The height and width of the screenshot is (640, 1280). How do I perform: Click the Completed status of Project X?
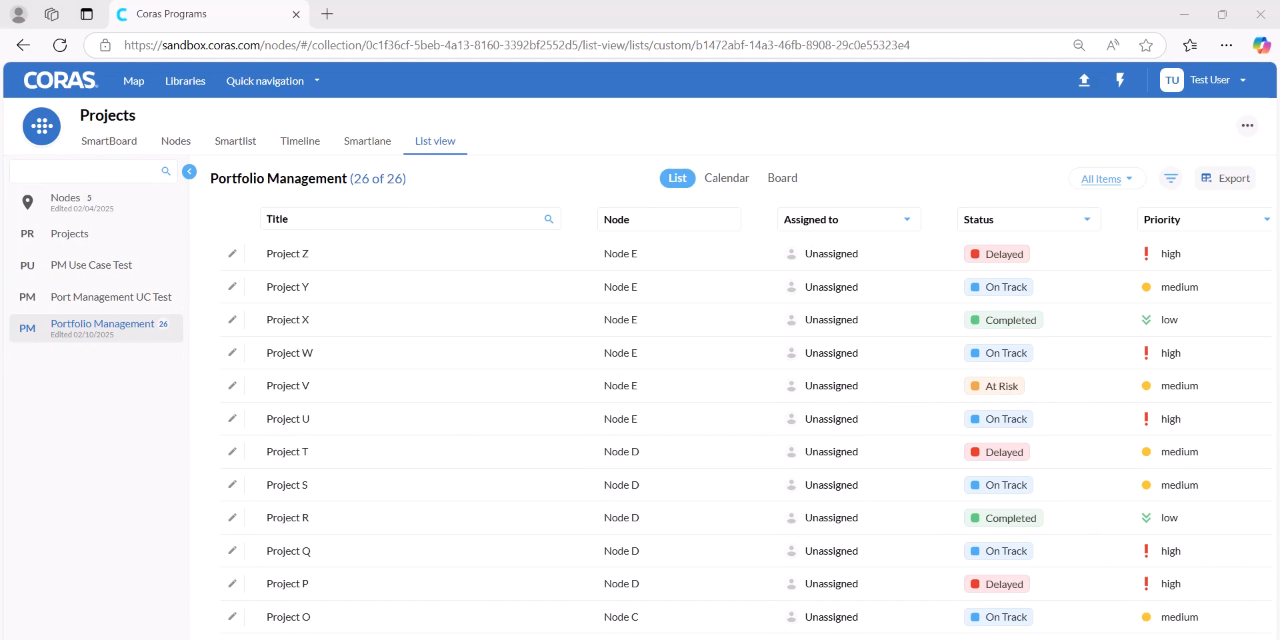[x=1003, y=320]
